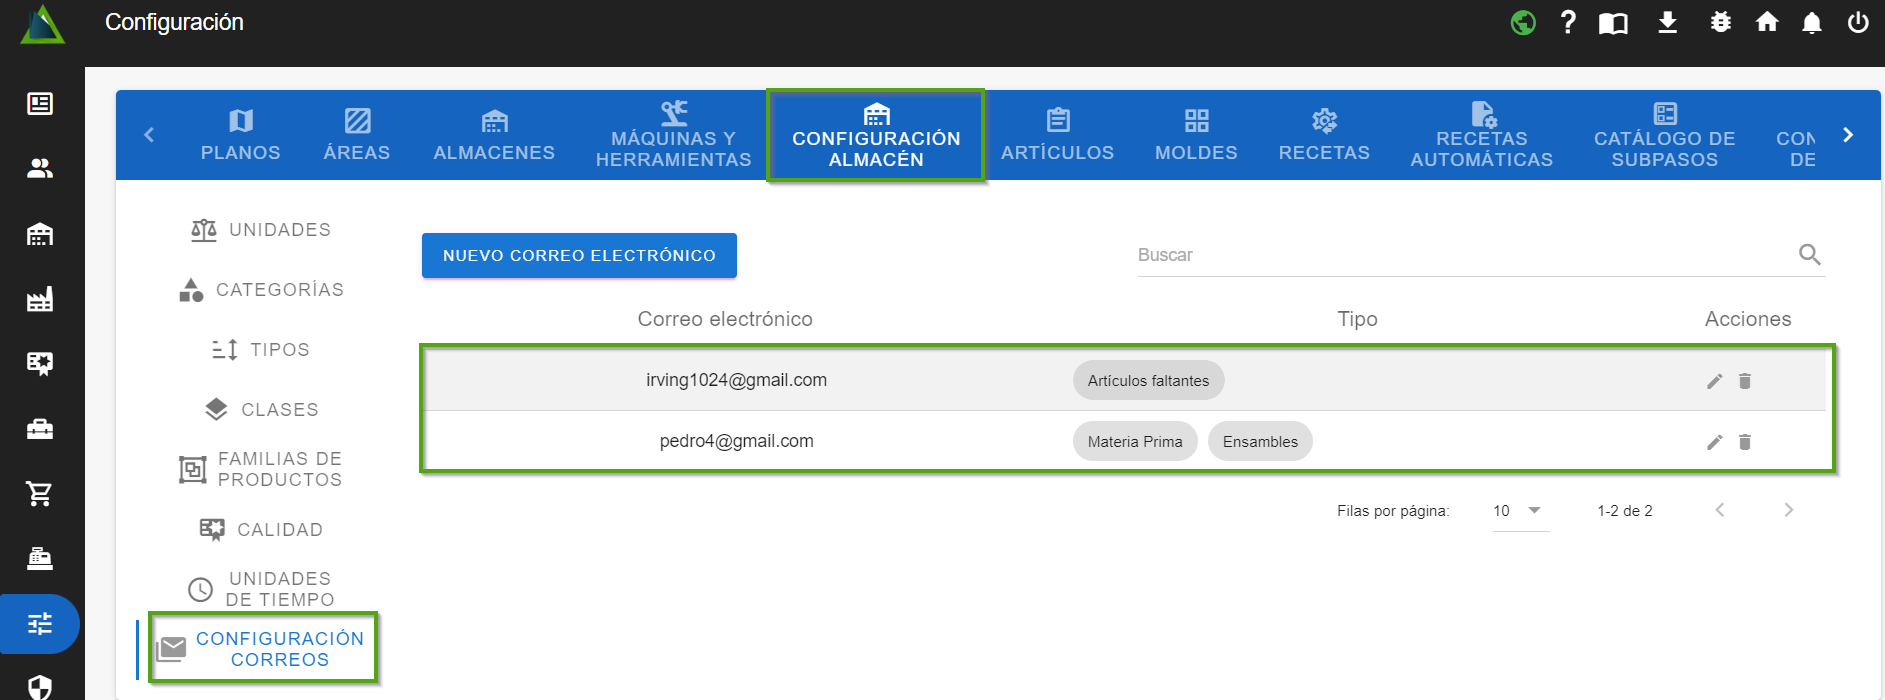The height and width of the screenshot is (700, 1885).
Task: Select the Unidades side menu item
Action: click(262, 230)
